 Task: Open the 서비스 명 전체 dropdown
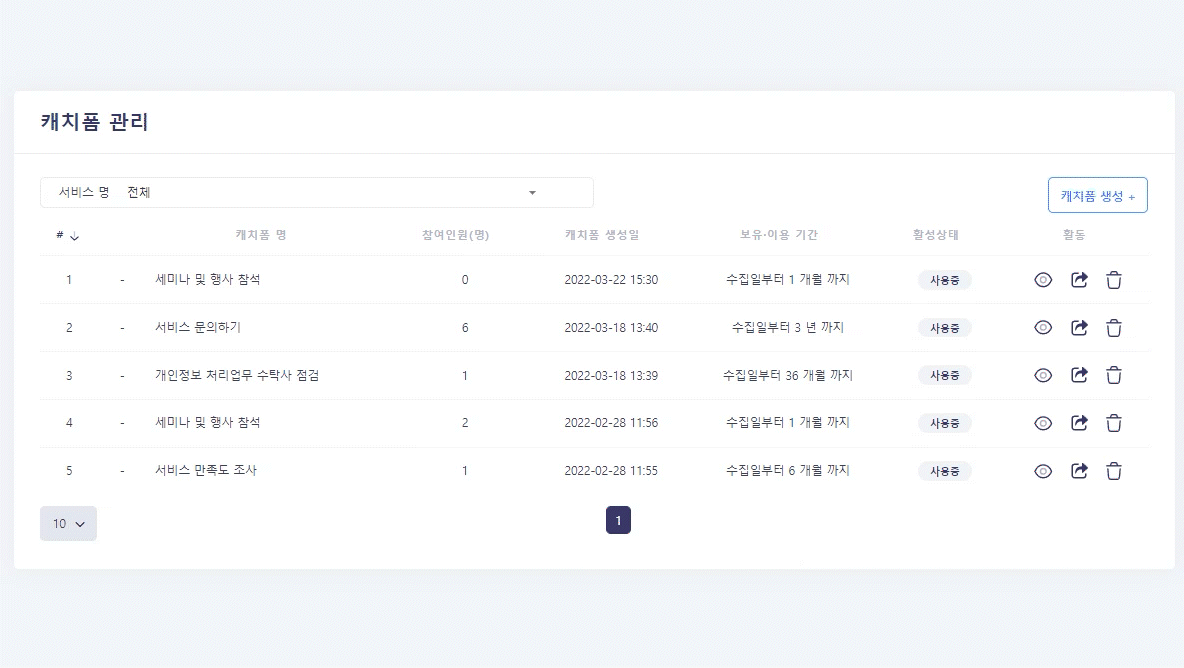(x=316, y=192)
